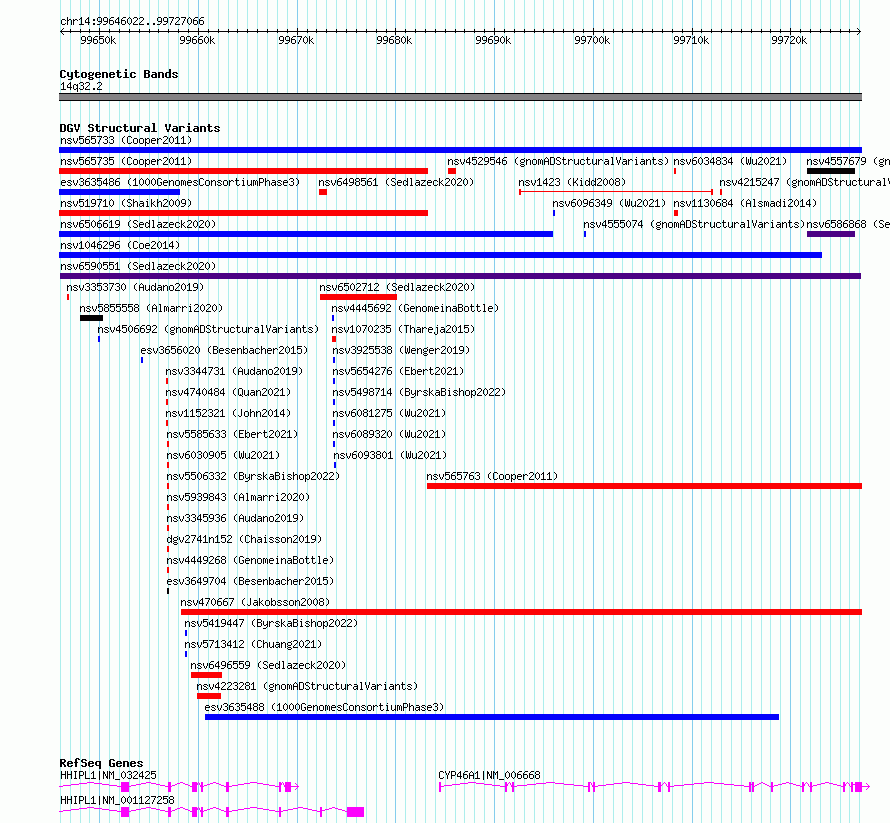Select nsv1130684 (Alsmadi2014) label

tap(745, 203)
